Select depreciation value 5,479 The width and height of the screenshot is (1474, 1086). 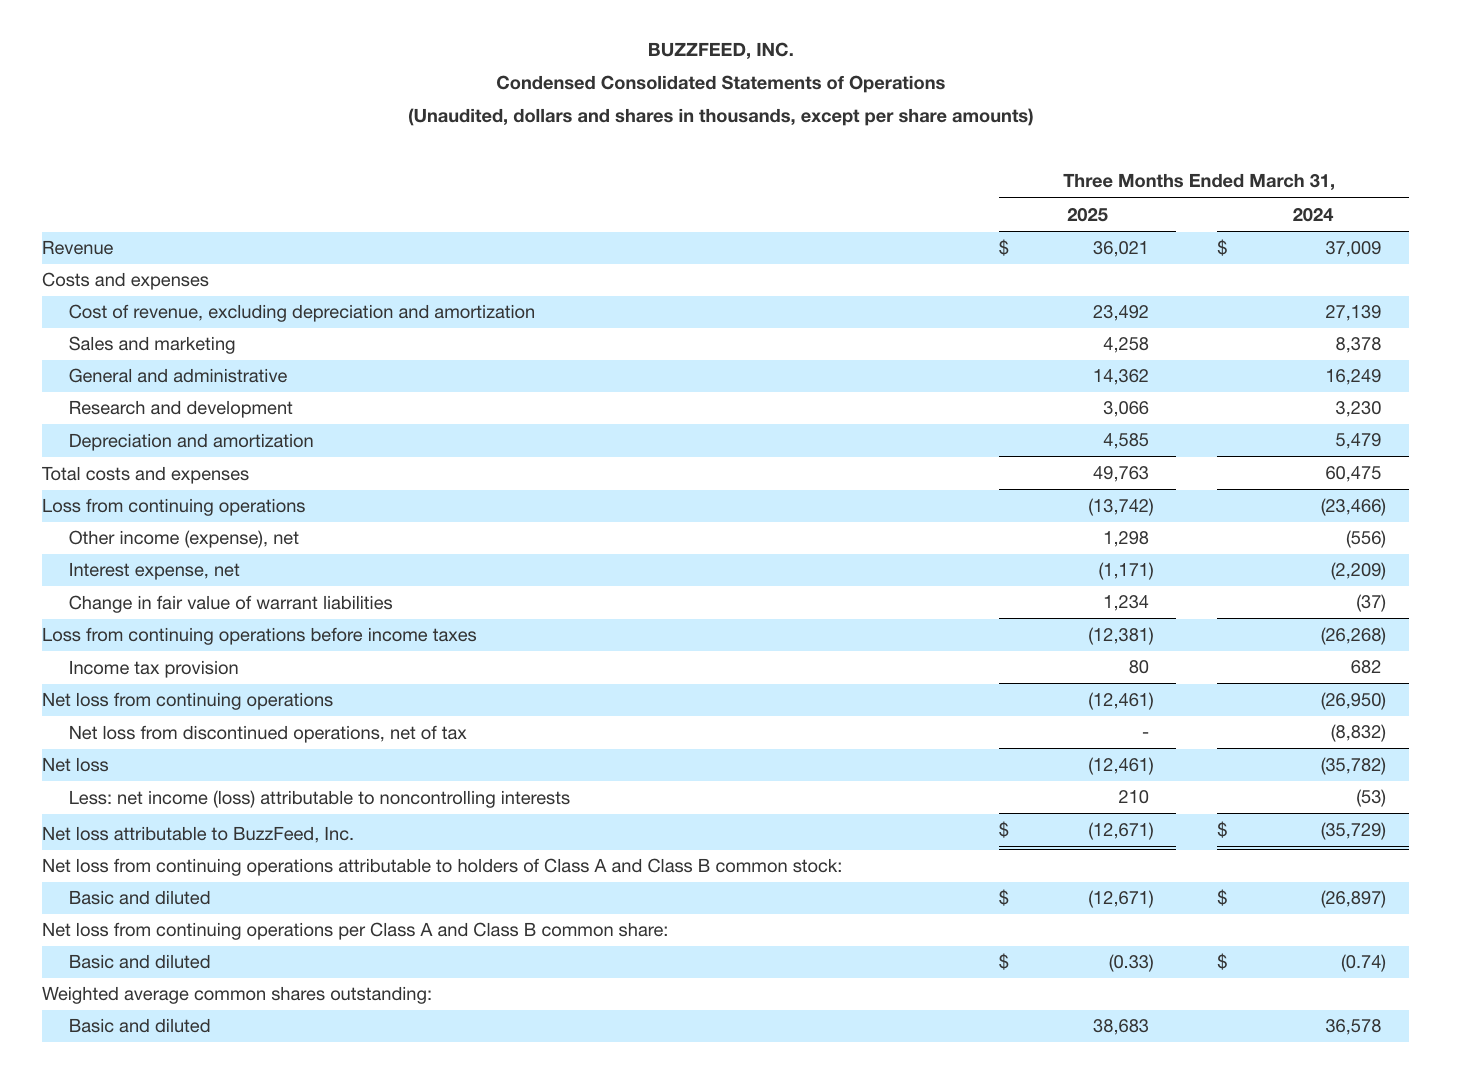pos(1358,441)
